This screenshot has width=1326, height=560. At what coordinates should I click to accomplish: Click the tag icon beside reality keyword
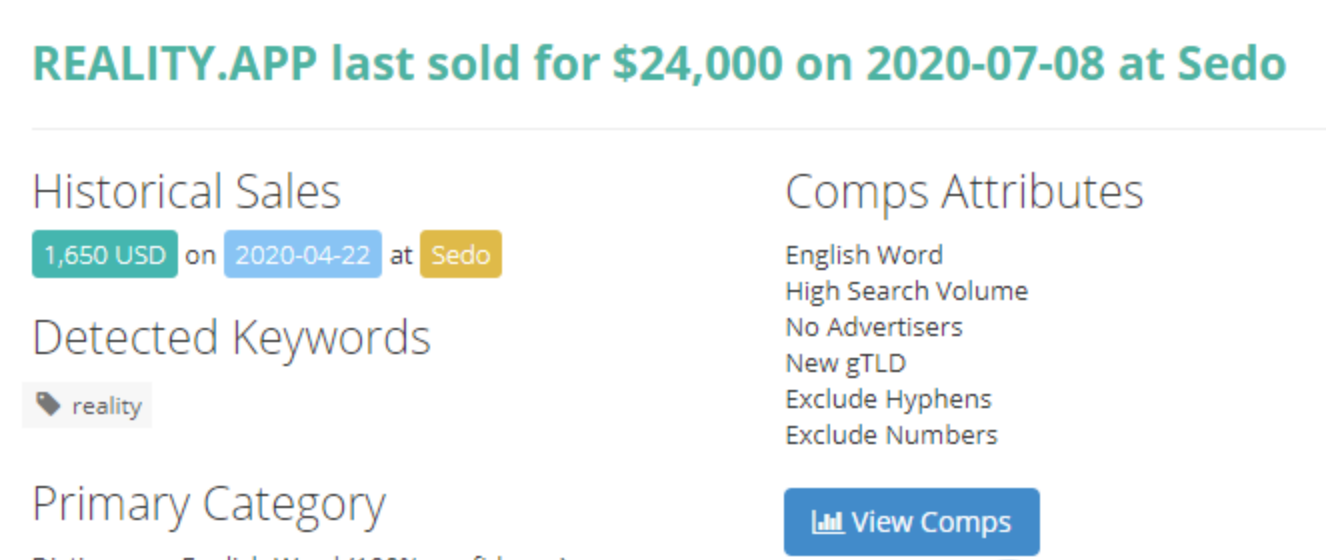click(48, 404)
